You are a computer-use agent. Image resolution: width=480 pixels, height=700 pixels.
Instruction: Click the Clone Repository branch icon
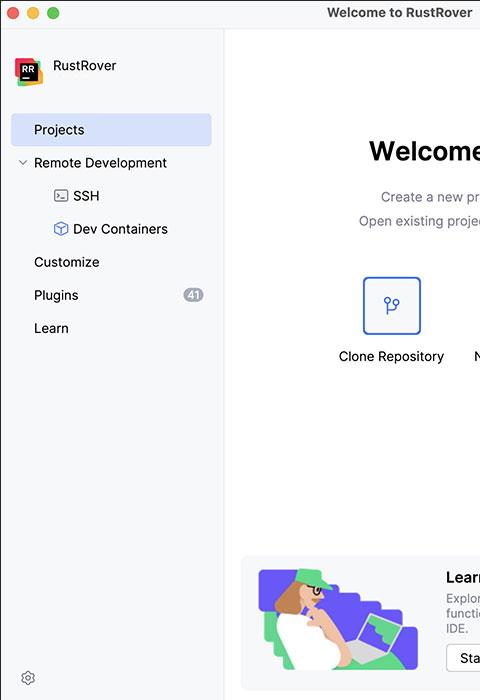pyautogui.click(x=392, y=306)
